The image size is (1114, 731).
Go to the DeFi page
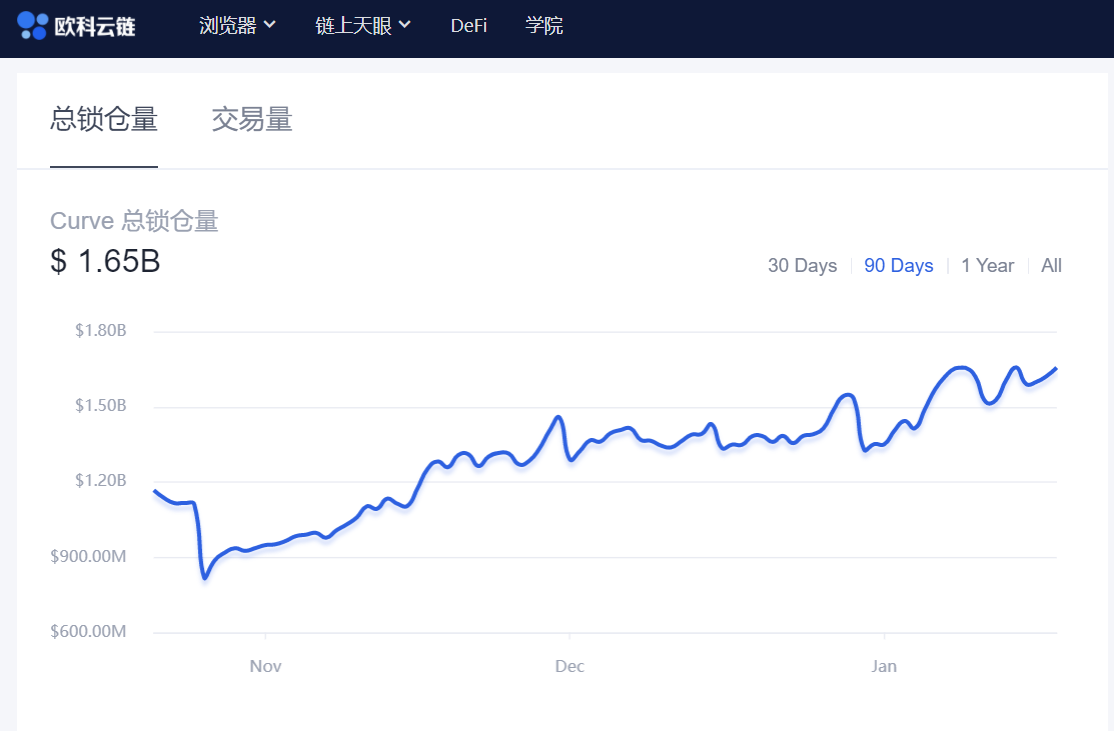point(469,26)
